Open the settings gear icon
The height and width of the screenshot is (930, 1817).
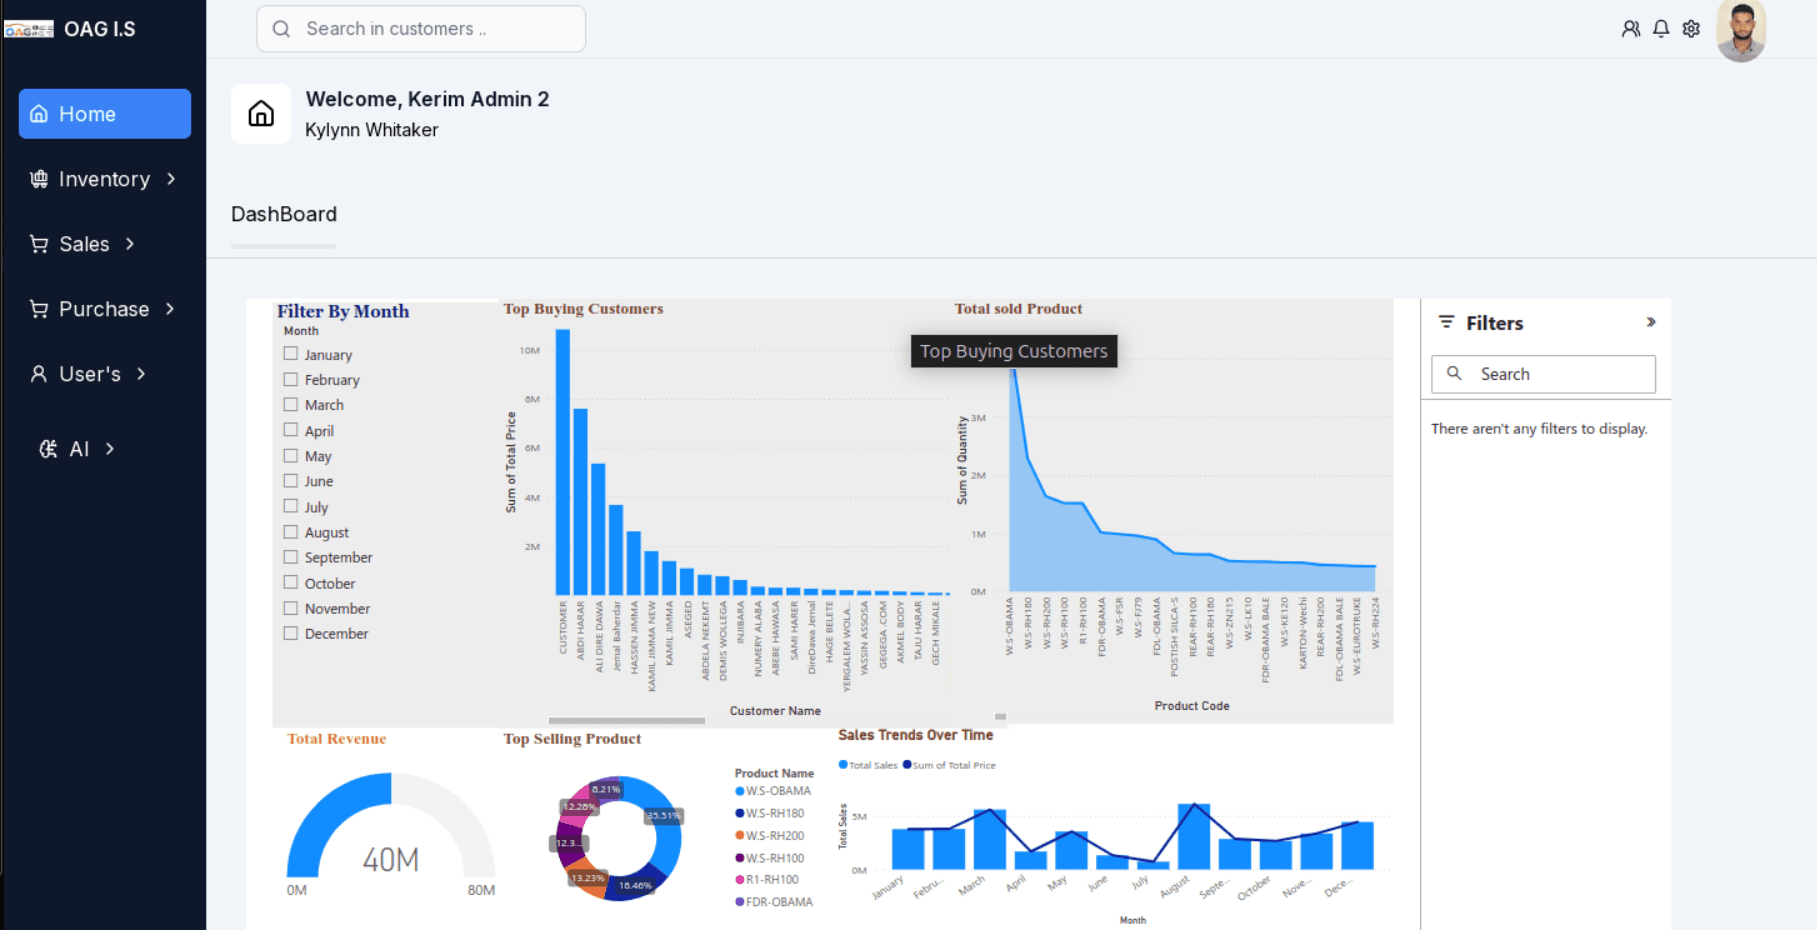pyautogui.click(x=1691, y=29)
